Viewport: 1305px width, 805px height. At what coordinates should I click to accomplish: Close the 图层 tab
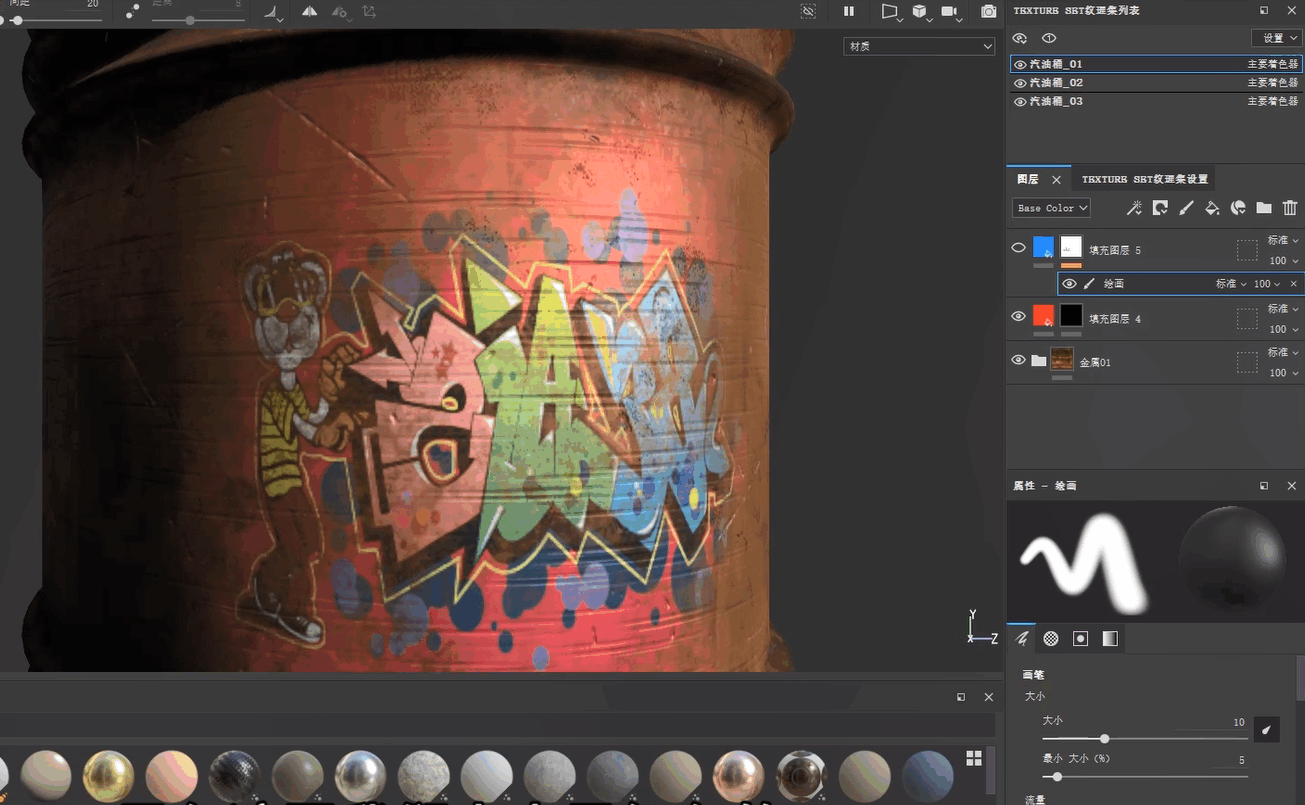pyautogui.click(x=1056, y=180)
